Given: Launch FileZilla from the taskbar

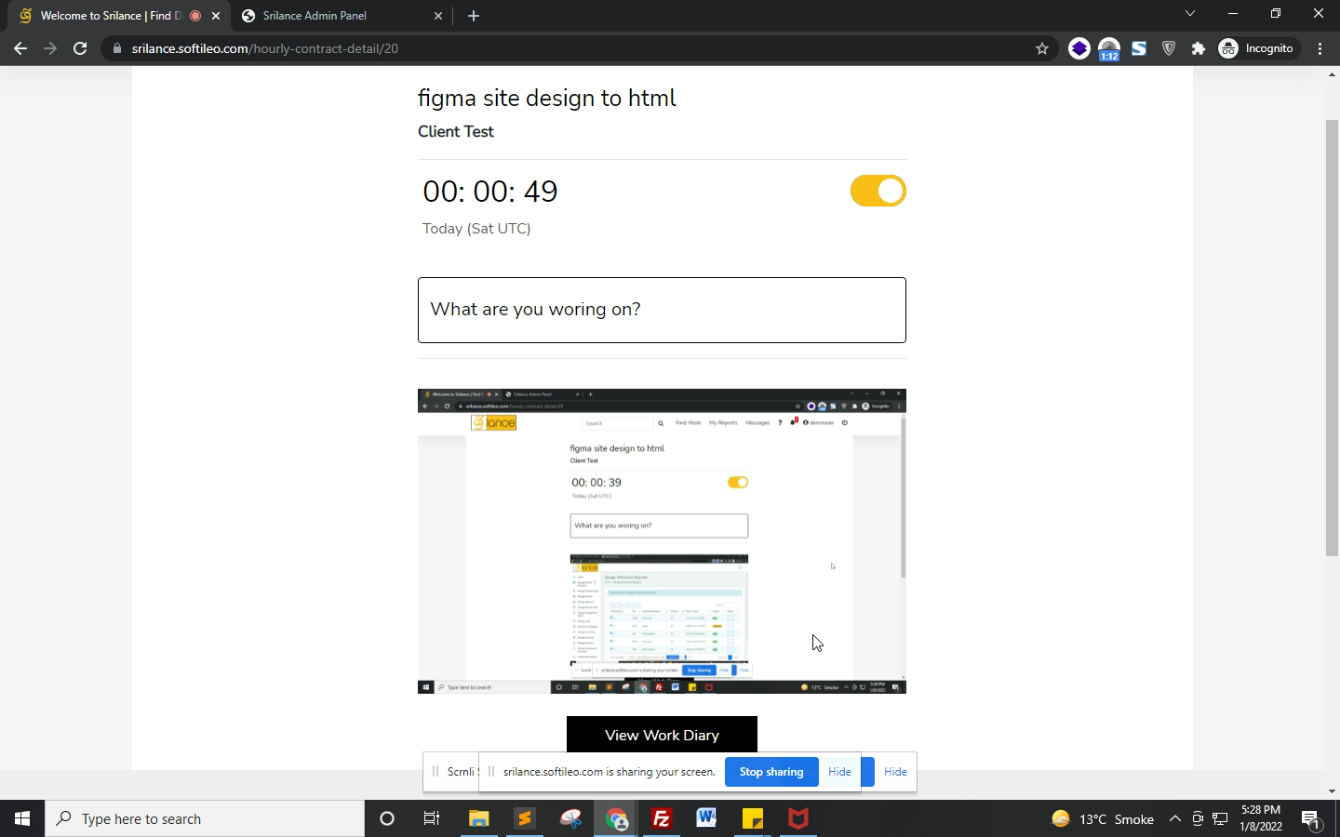Looking at the screenshot, I should (661, 819).
